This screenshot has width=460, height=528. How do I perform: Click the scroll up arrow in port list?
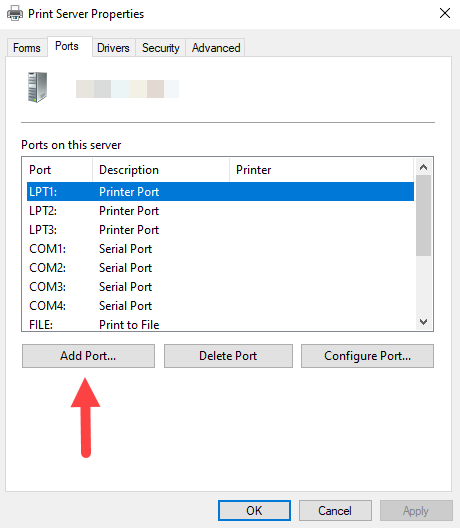[x=423, y=167]
